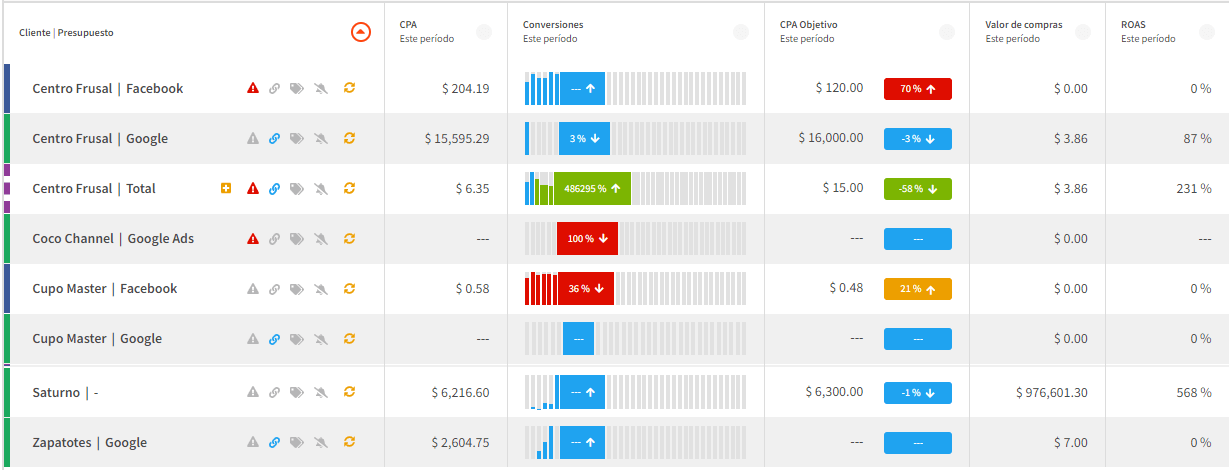This screenshot has width=1229, height=470.
Task: Click the orange 21 % badge for Cupo Master
Action: tap(918, 288)
